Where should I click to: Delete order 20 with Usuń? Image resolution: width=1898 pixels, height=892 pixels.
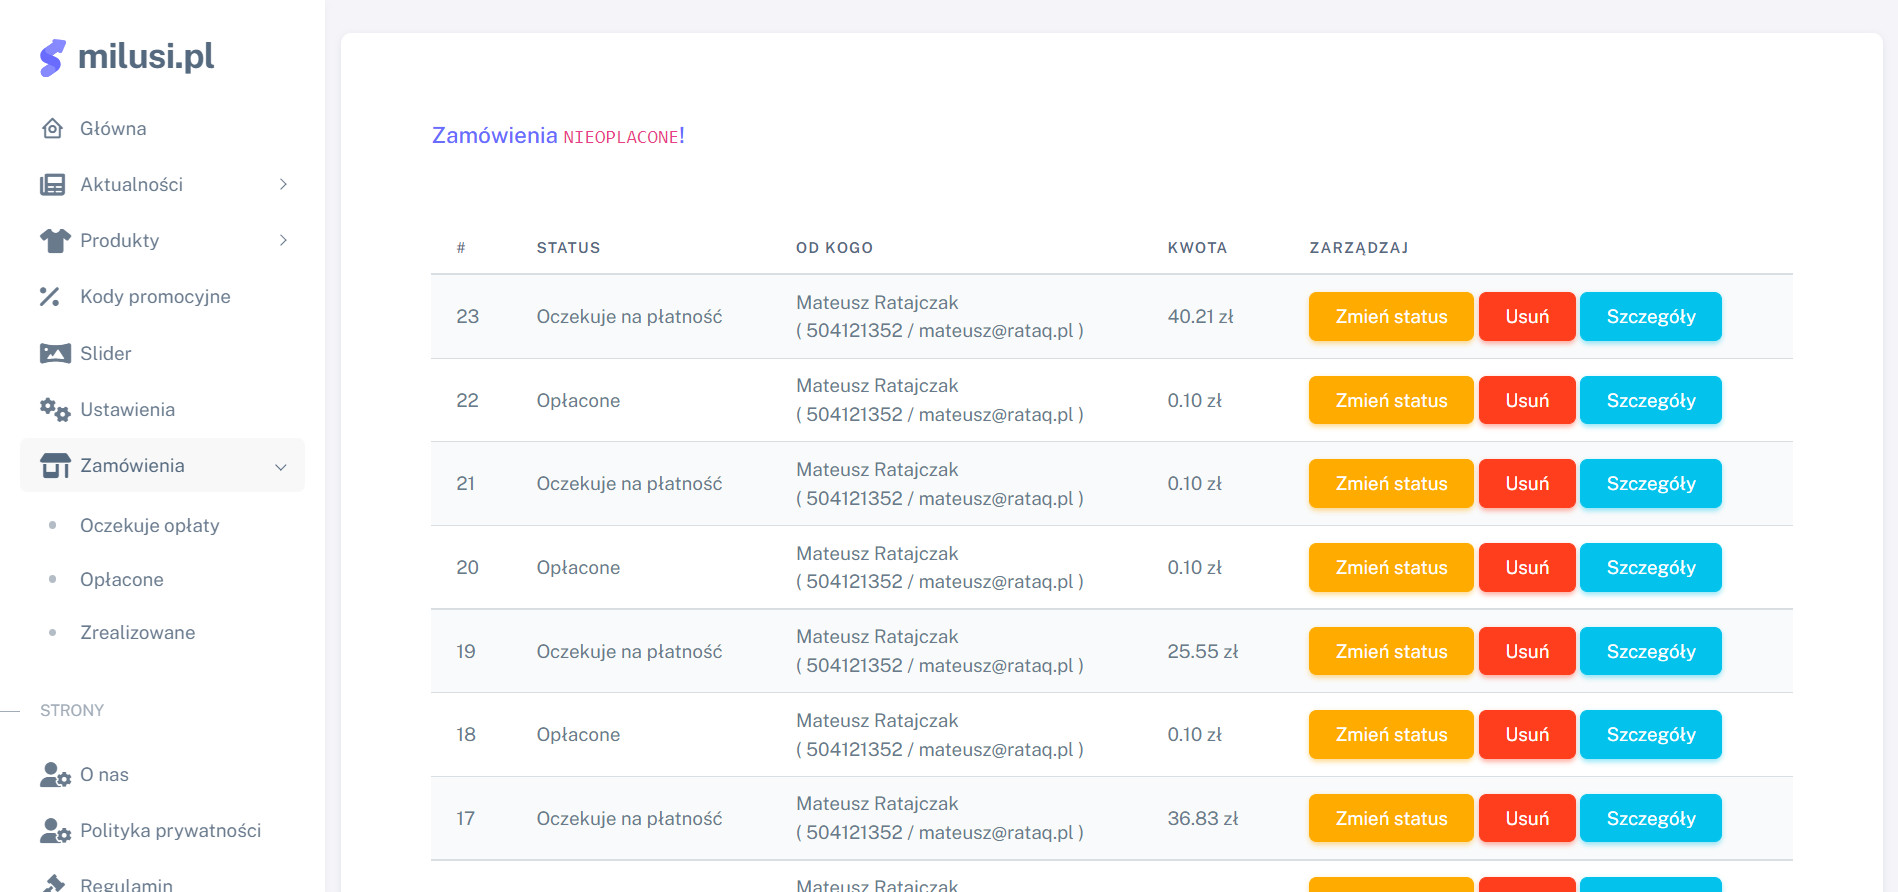[x=1527, y=567]
